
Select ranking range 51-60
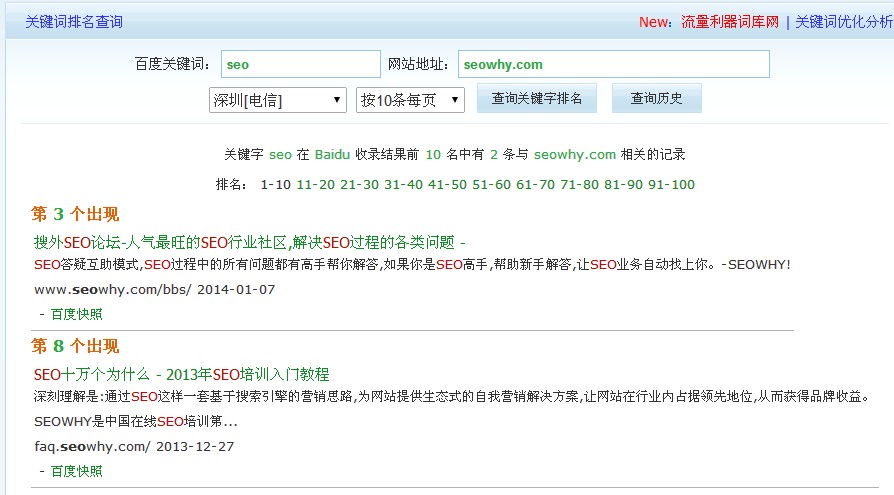tap(491, 185)
